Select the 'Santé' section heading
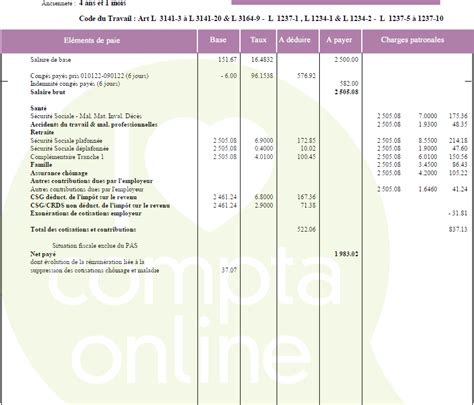The image size is (474, 405). [38, 108]
